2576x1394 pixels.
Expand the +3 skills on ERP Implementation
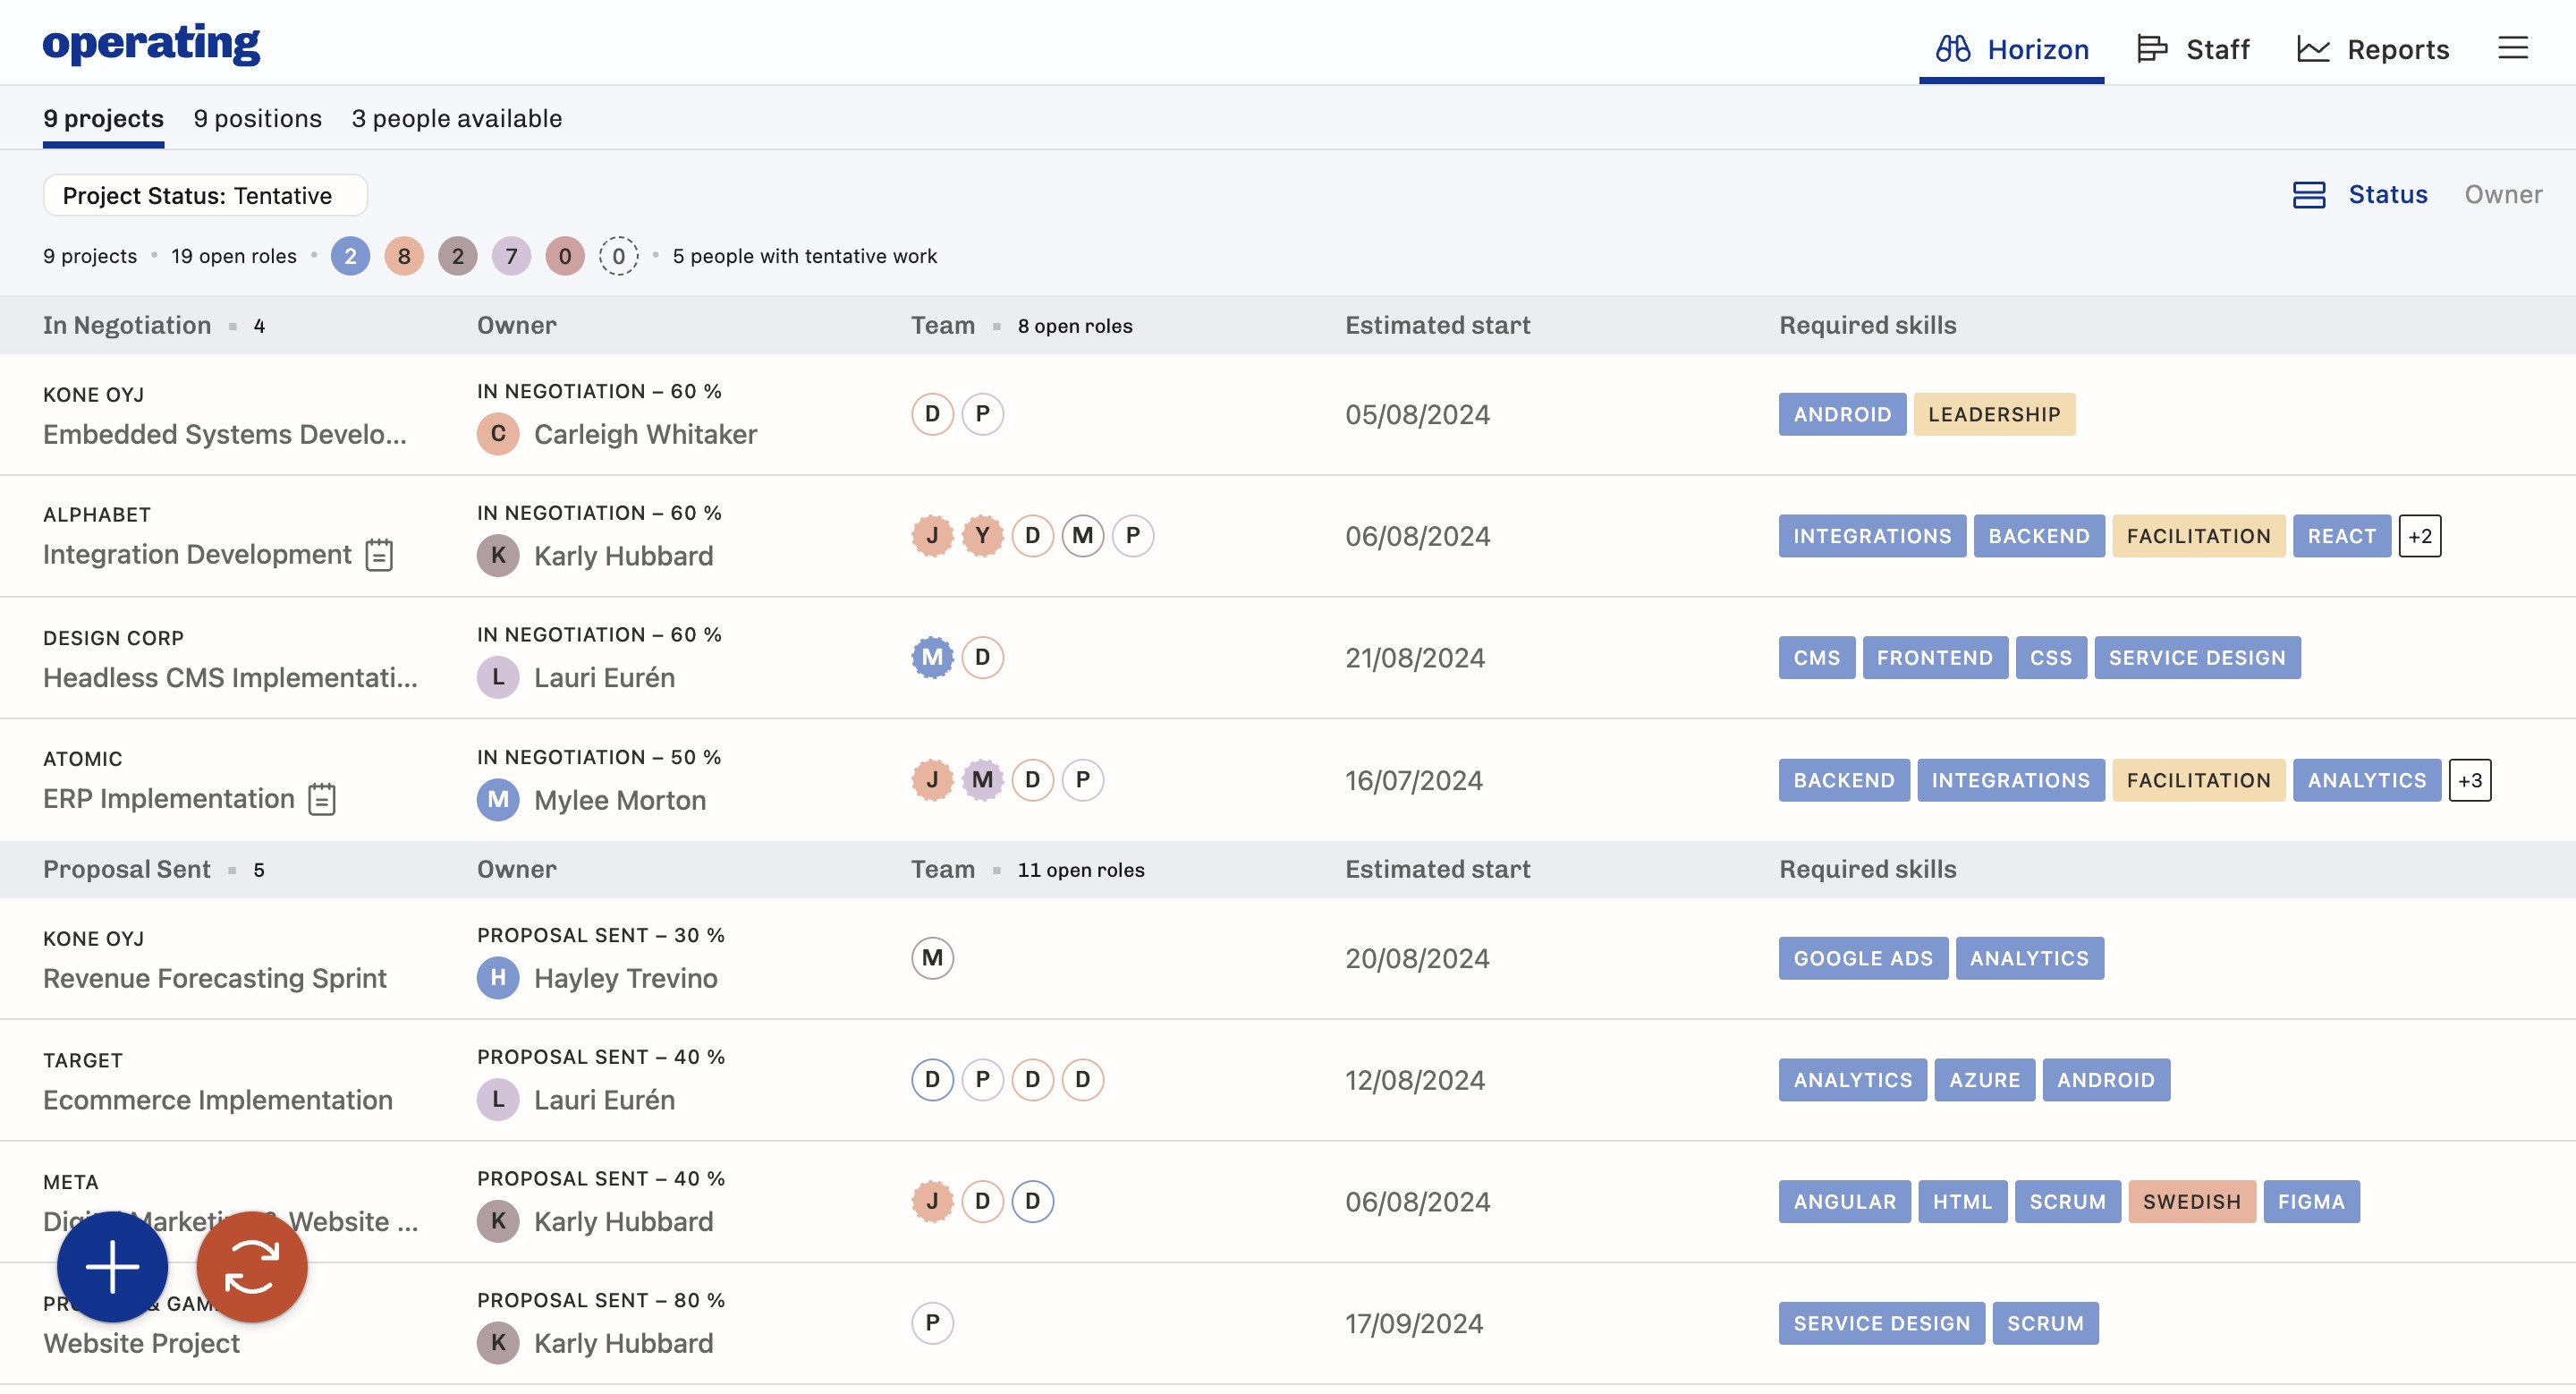2469,780
